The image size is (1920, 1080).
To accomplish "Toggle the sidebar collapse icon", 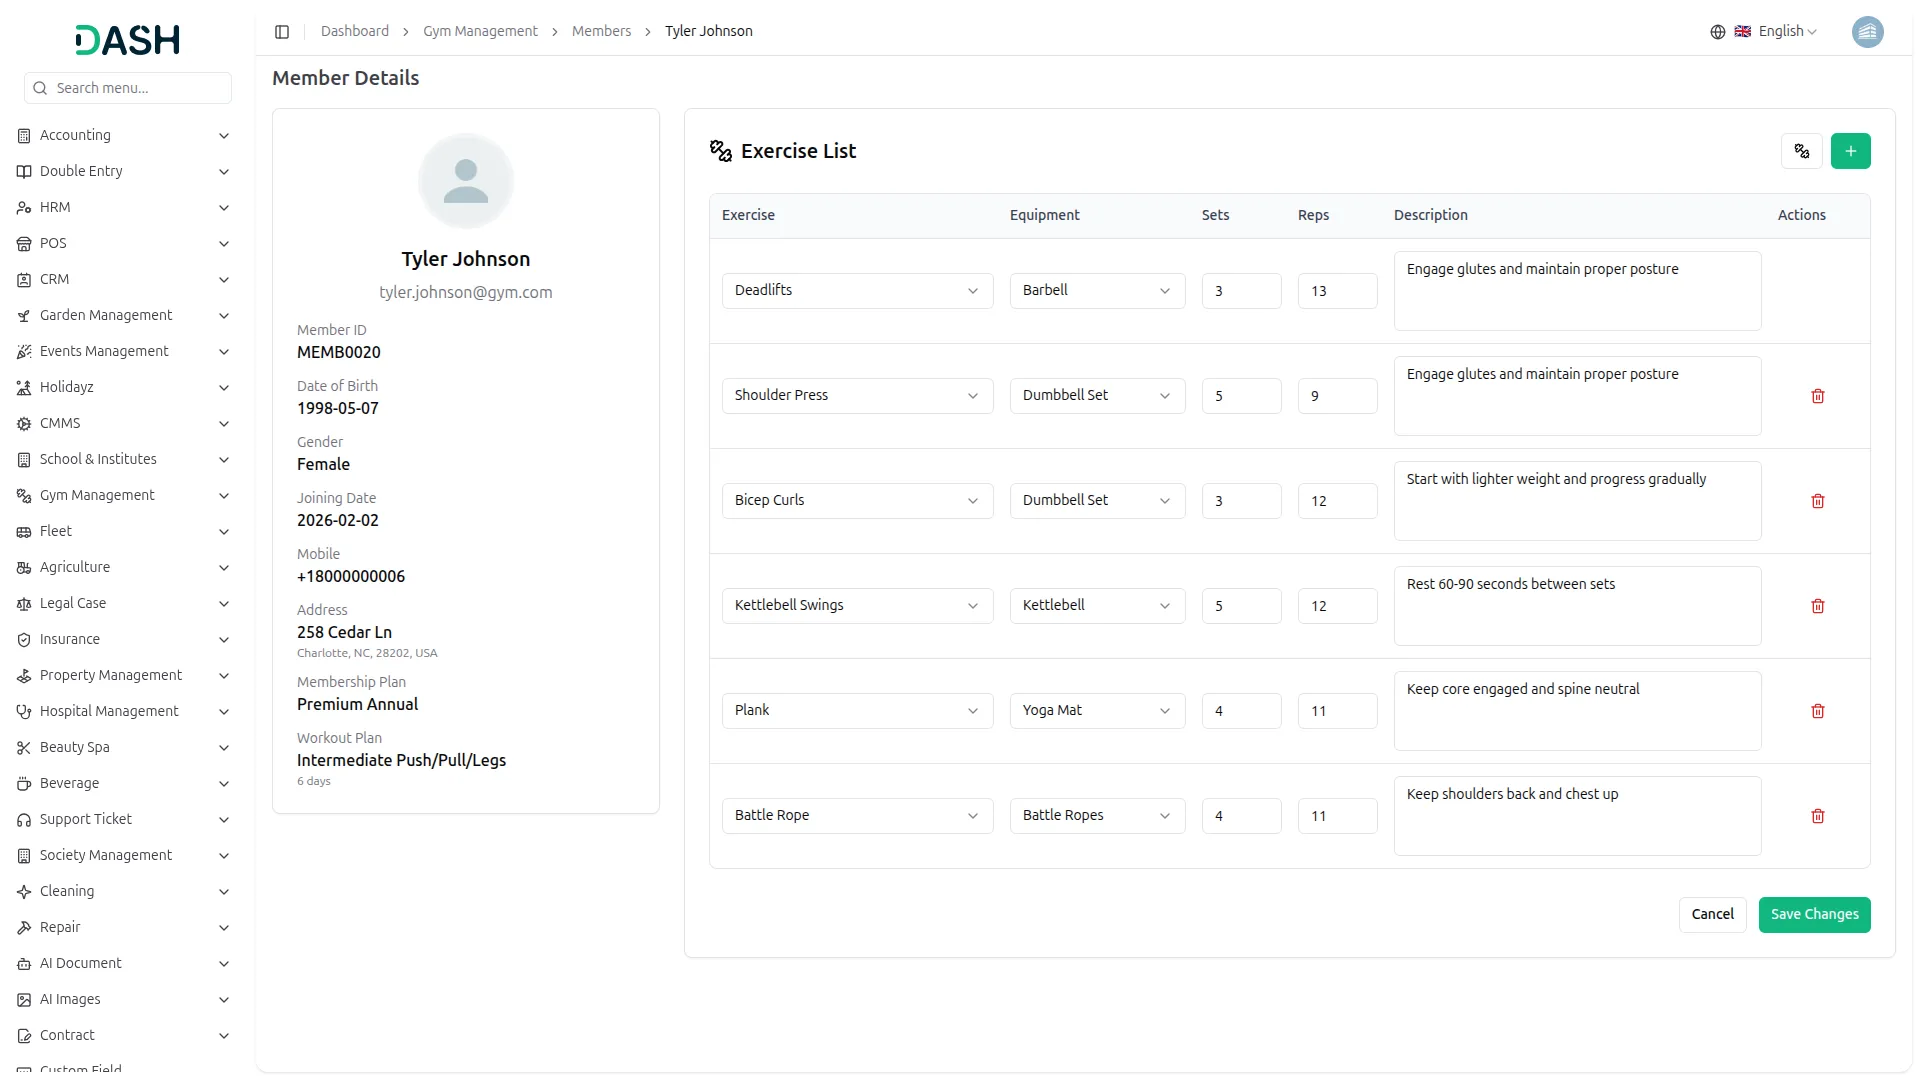I will 282,32.
